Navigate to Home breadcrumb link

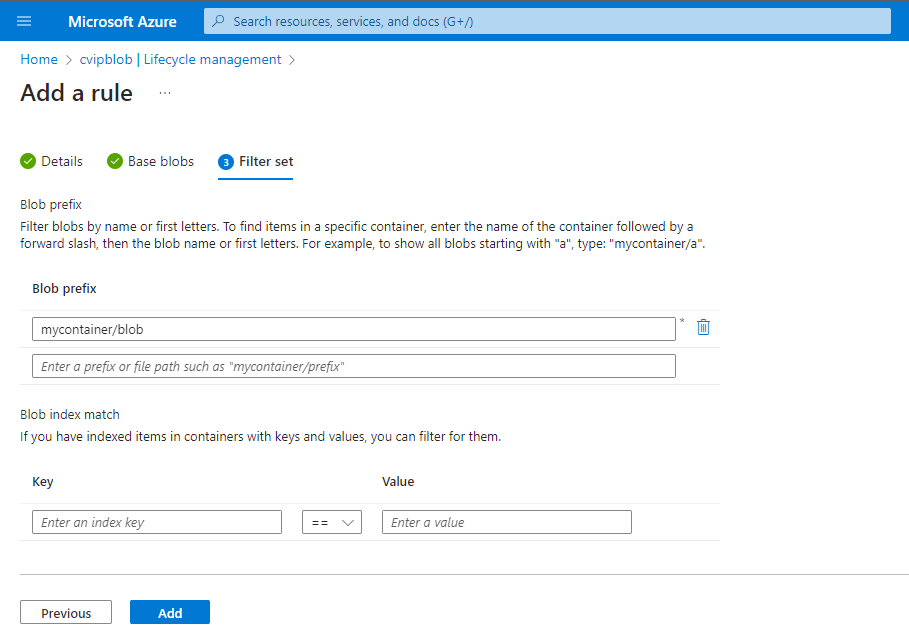39,60
